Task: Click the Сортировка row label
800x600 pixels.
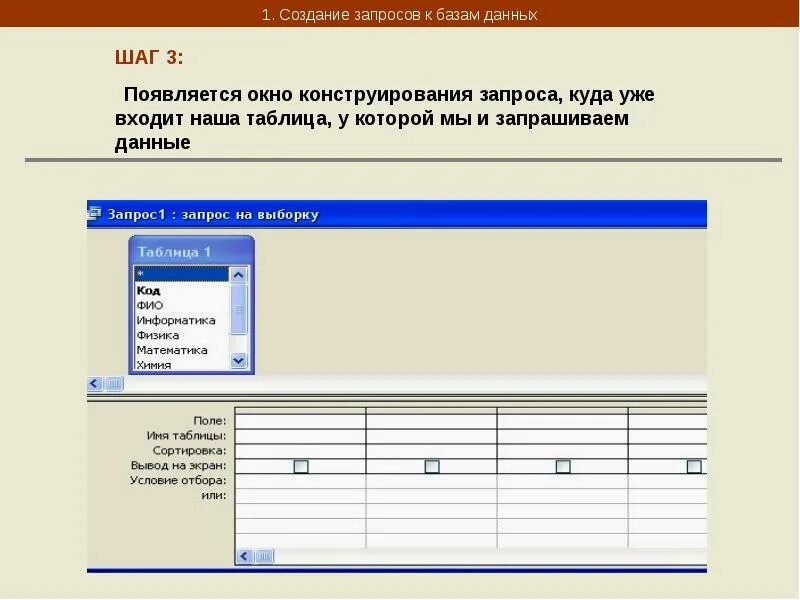Action: click(x=189, y=451)
